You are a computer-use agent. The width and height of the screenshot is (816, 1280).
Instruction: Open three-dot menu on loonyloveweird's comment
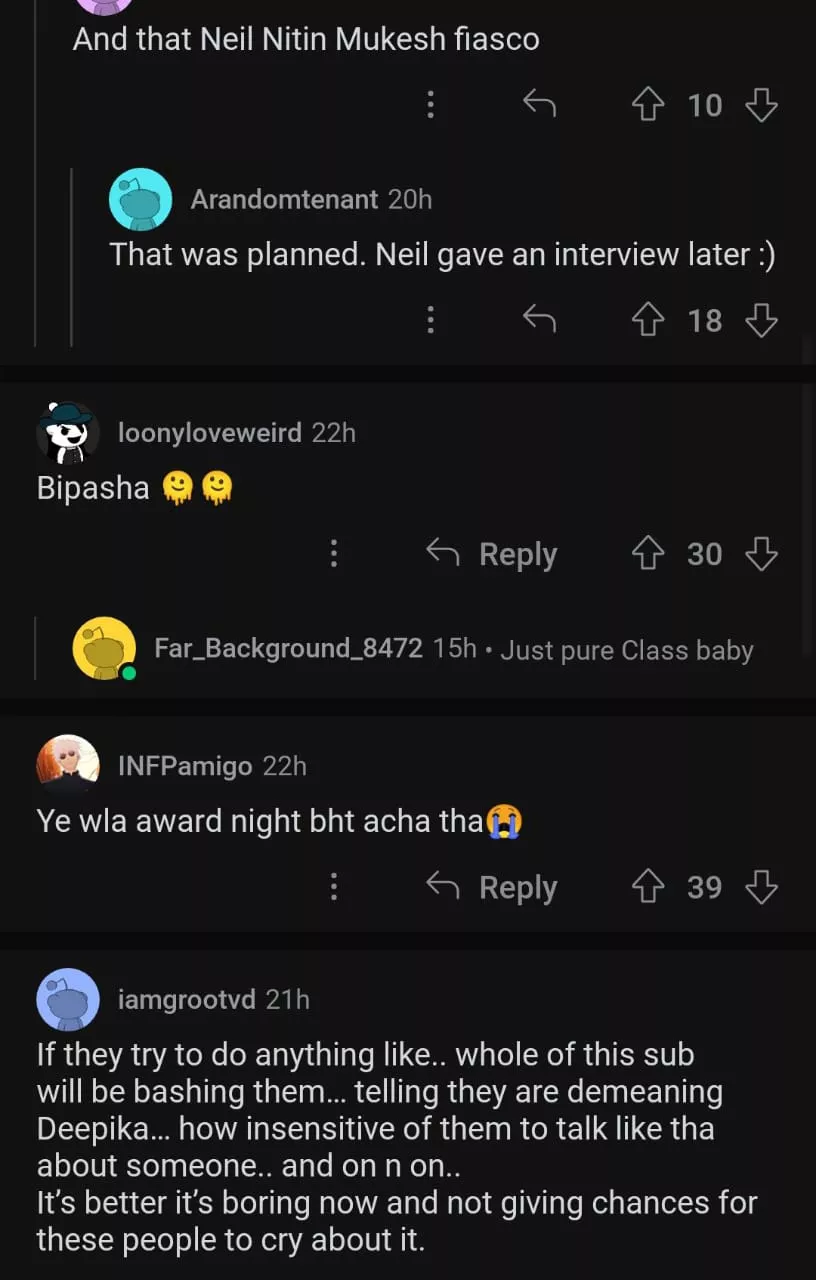(x=334, y=554)
